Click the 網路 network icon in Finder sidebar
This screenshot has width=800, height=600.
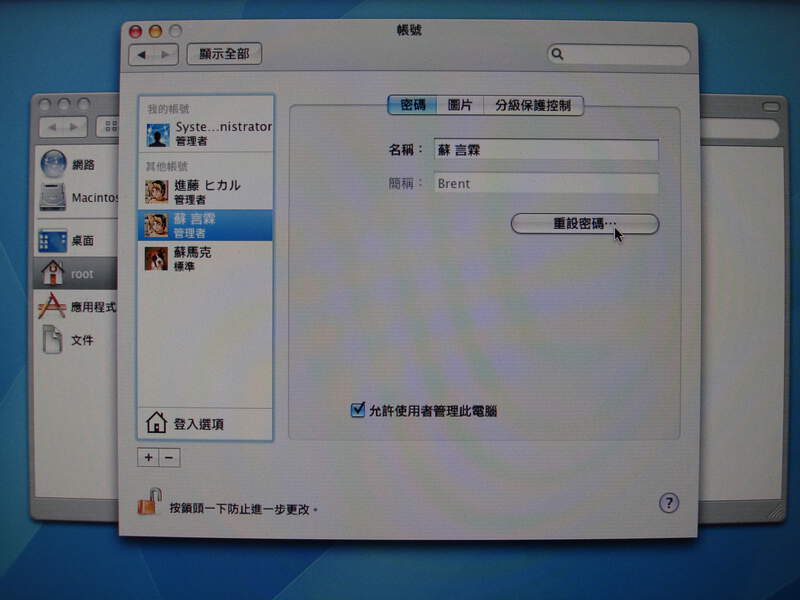53,163
